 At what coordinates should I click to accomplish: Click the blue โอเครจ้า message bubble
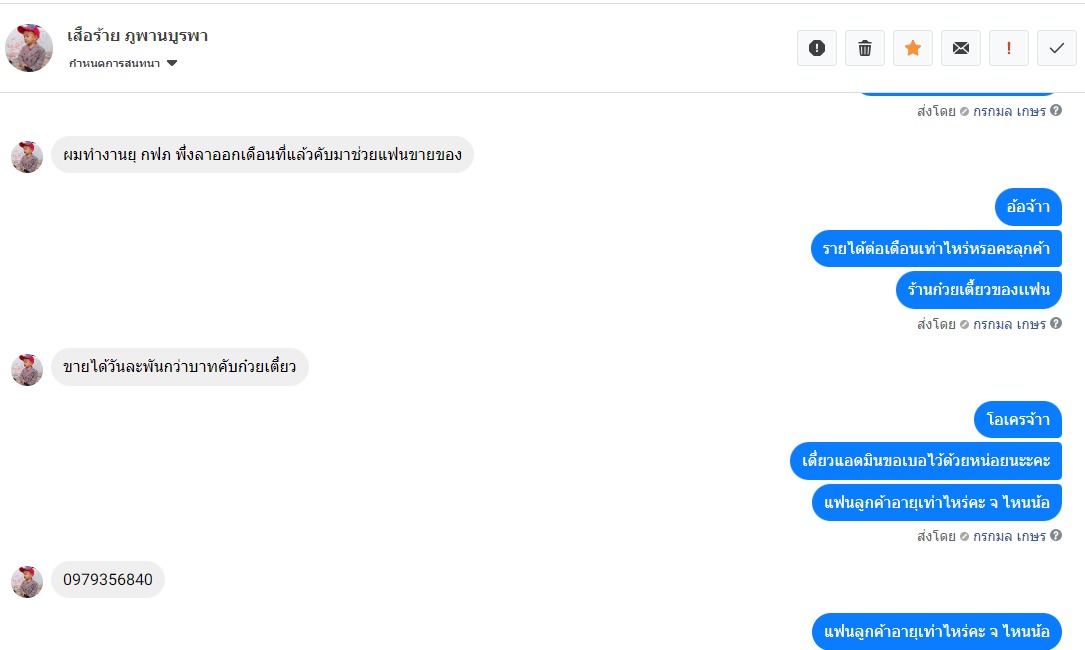point(1017,420)
